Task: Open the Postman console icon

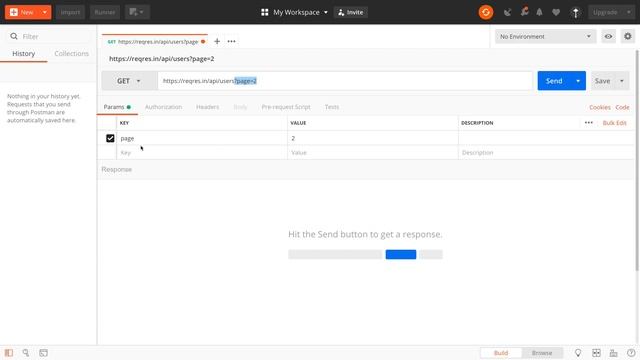Action: 43,353
